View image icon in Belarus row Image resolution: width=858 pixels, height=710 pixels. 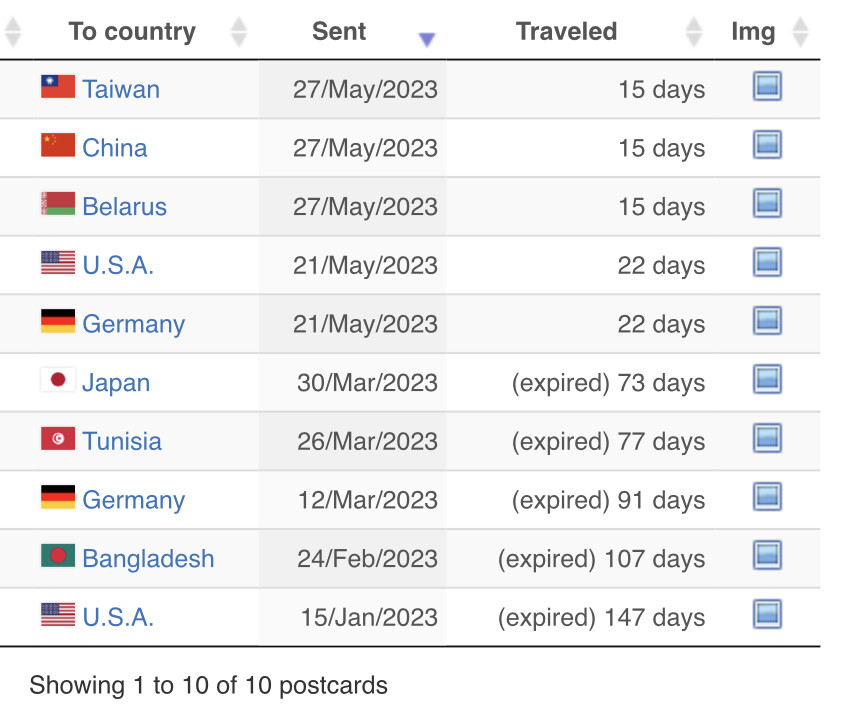(767, 203)
